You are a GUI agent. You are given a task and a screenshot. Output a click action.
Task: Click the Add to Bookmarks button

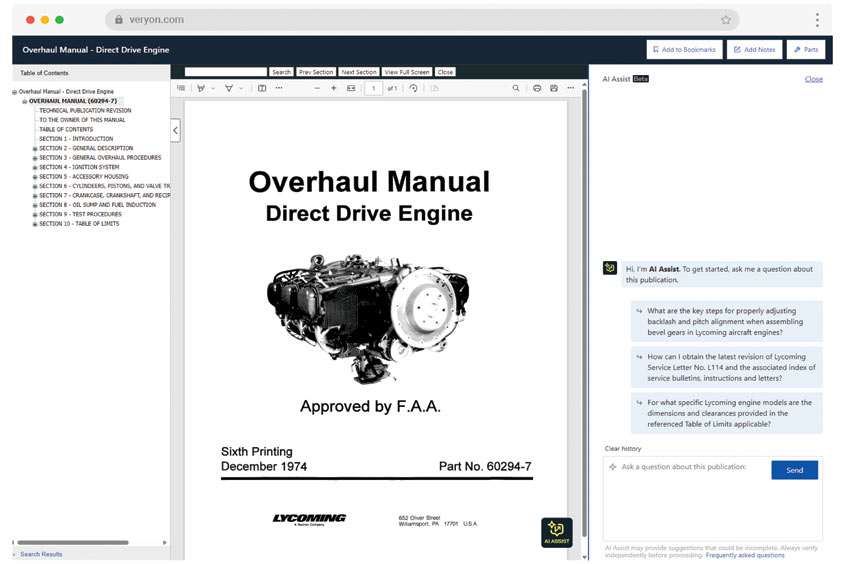(x=682, y=49)
